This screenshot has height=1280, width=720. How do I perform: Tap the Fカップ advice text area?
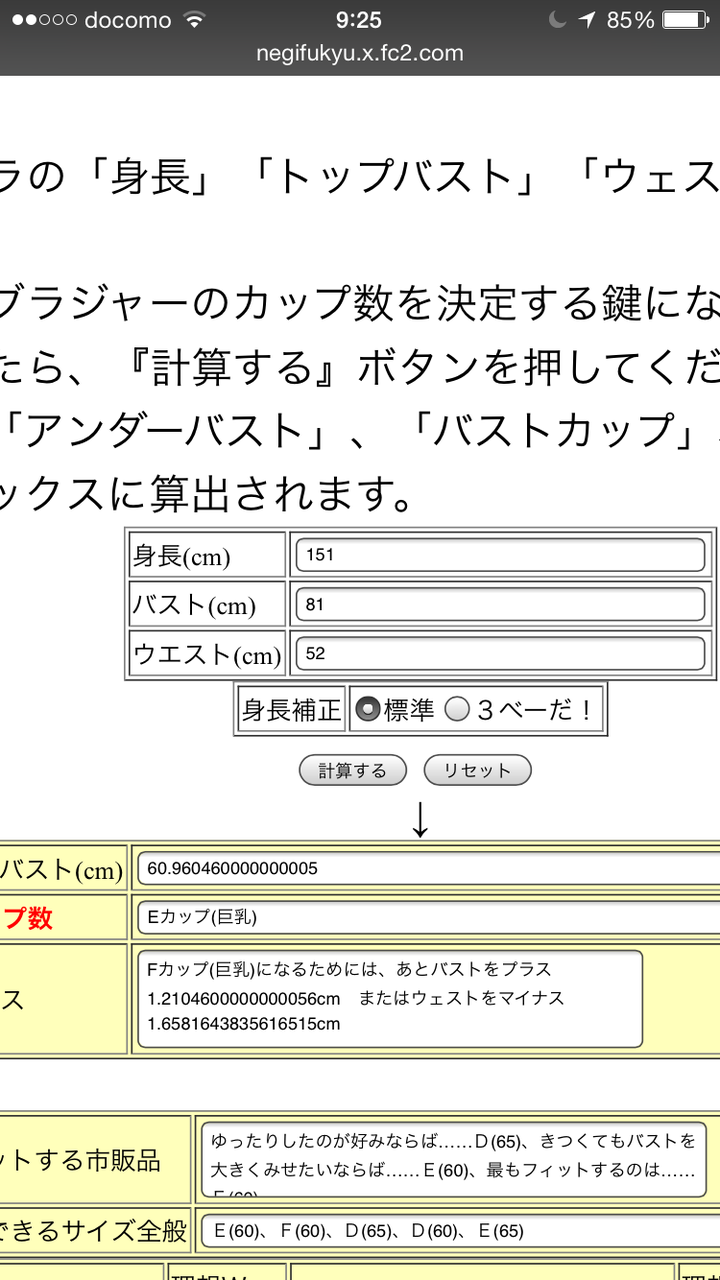tap(390, 998)
